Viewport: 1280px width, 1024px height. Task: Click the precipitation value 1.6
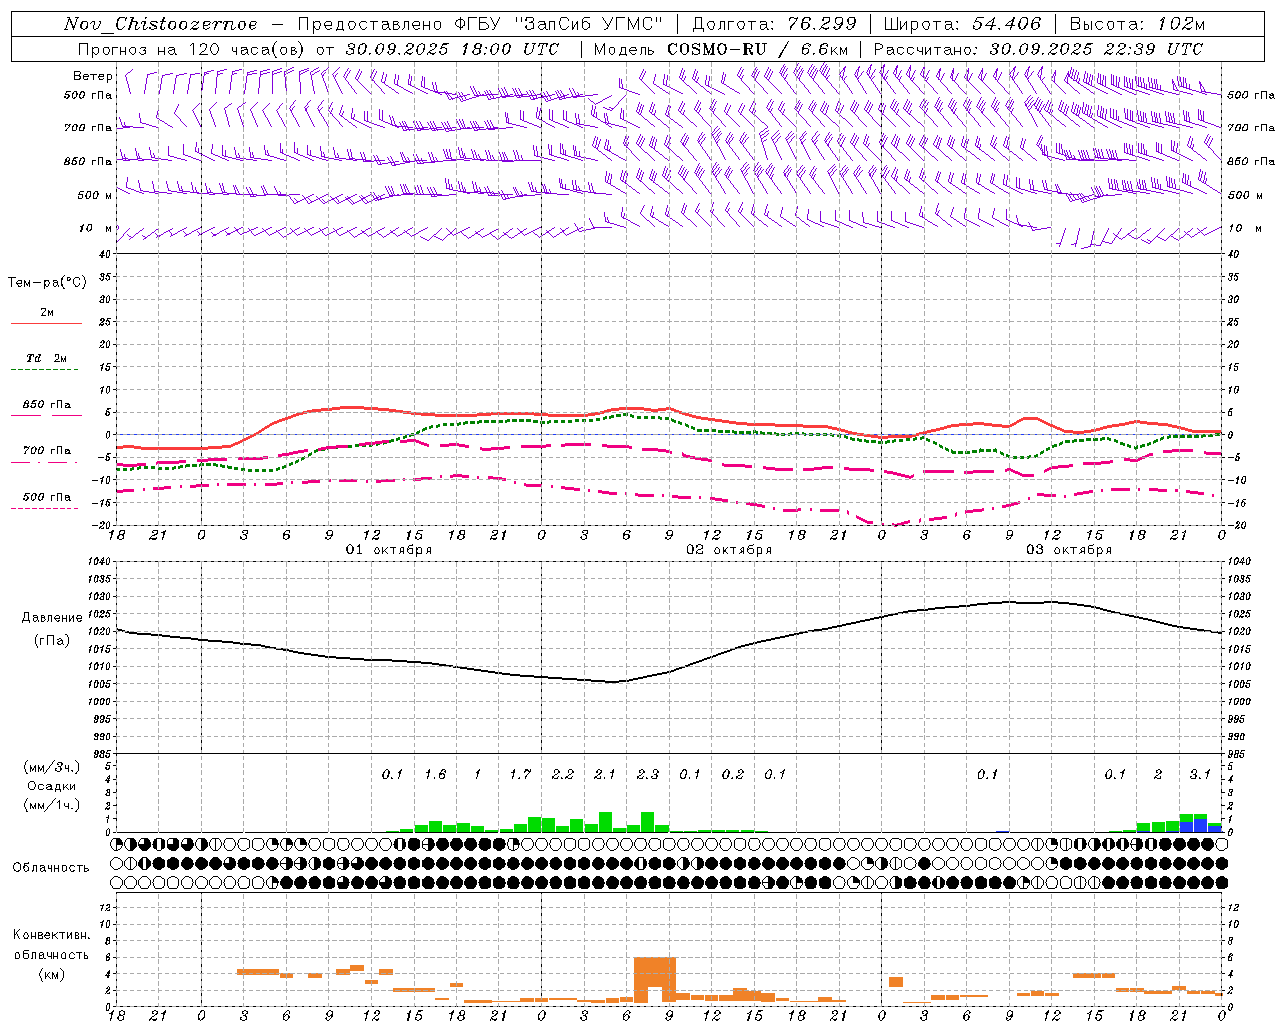coord(435,774)
